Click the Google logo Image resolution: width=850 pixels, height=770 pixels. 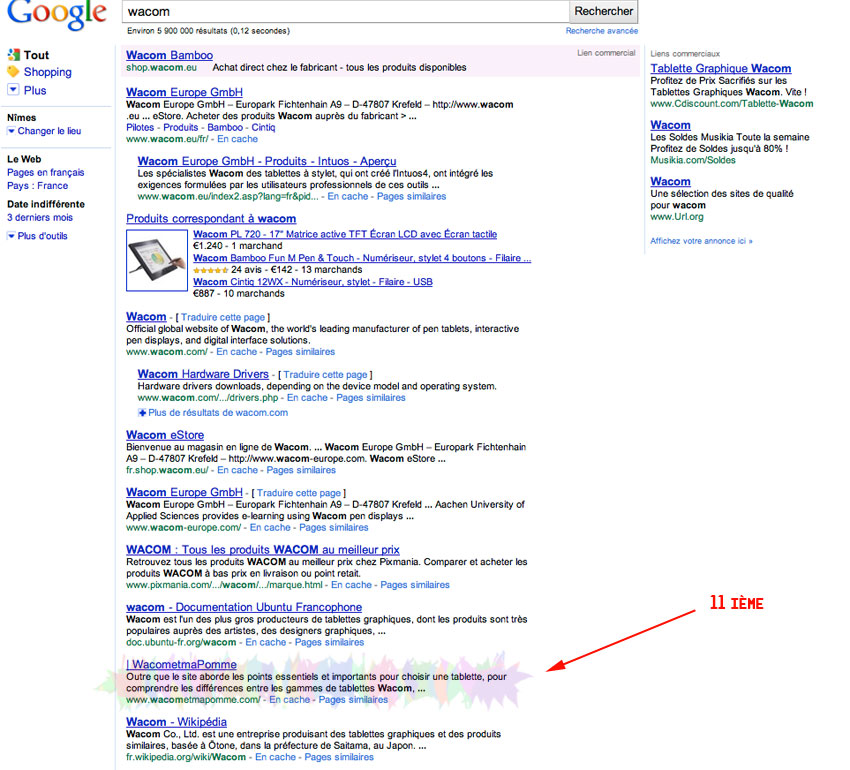[x=57, y=14]
